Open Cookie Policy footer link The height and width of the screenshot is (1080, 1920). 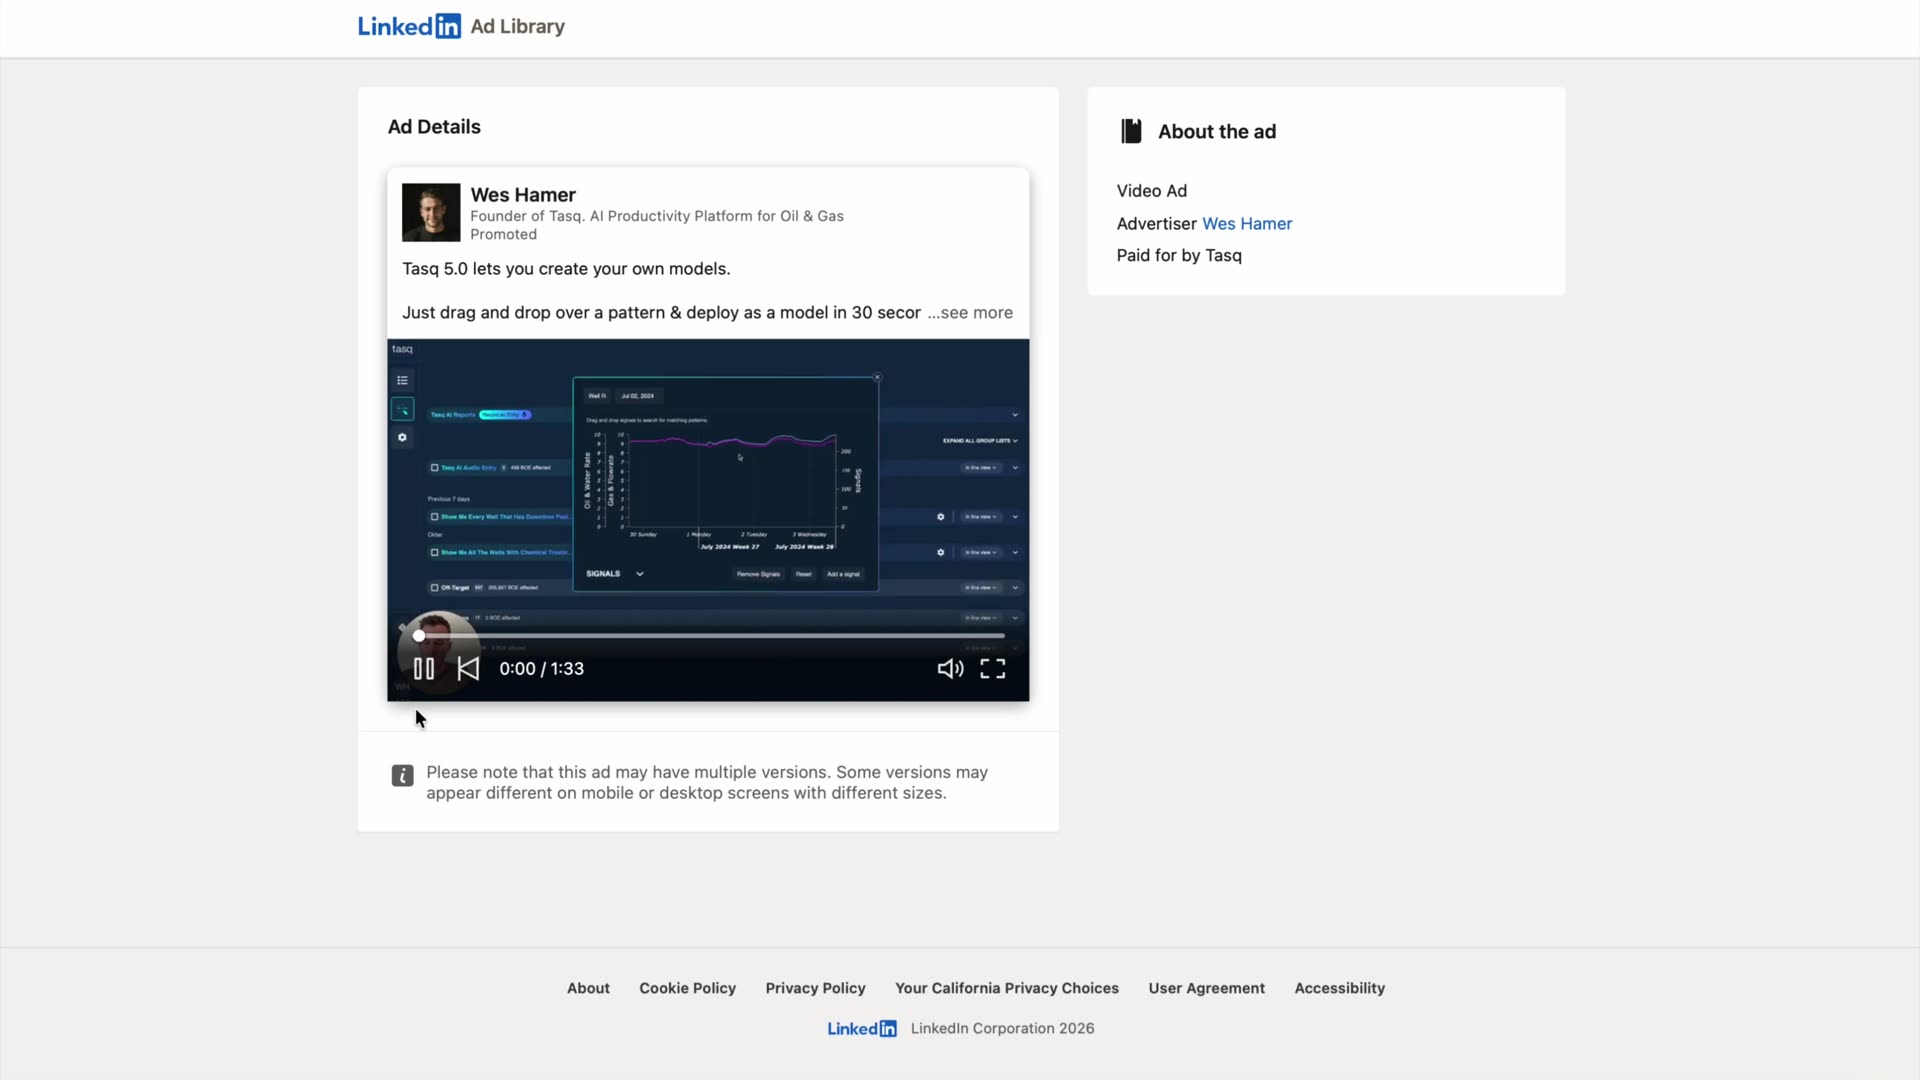pos(687,988)
